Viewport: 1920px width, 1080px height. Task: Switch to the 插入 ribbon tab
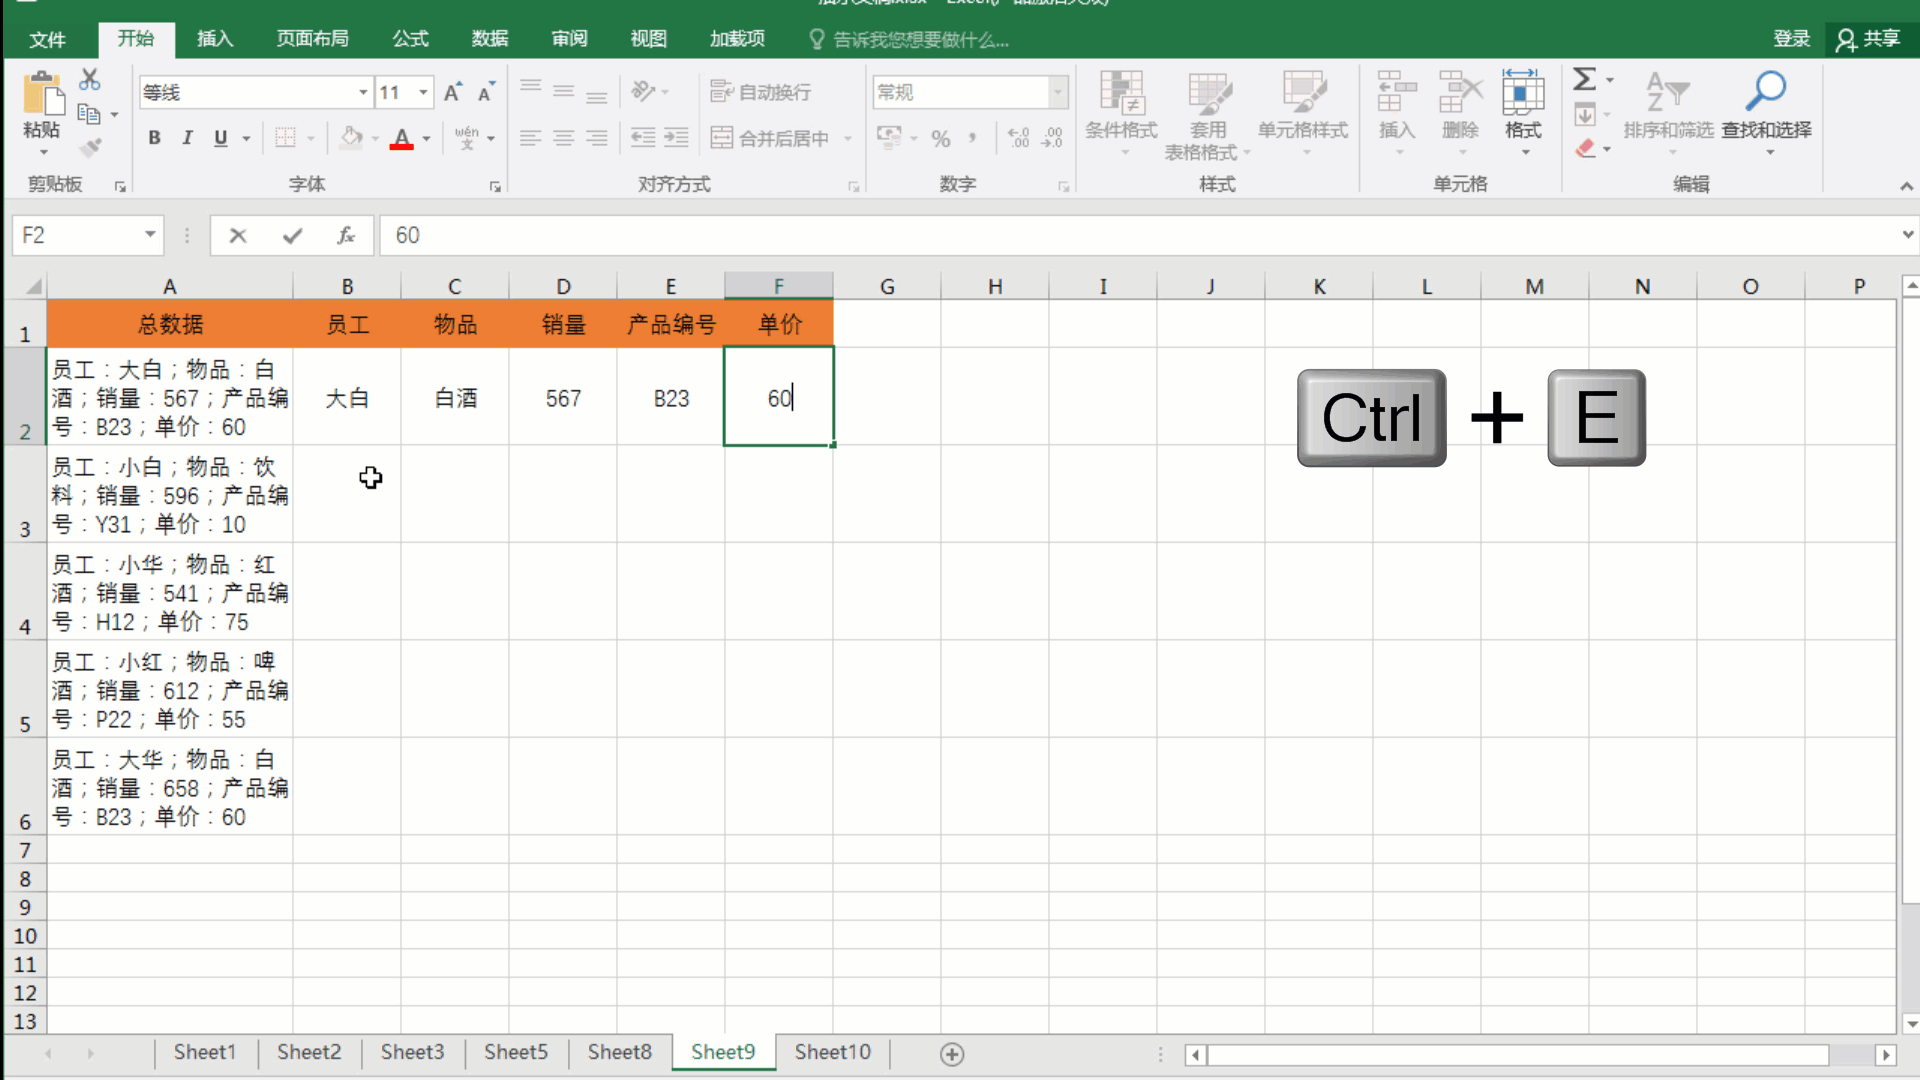pos(214,39)
